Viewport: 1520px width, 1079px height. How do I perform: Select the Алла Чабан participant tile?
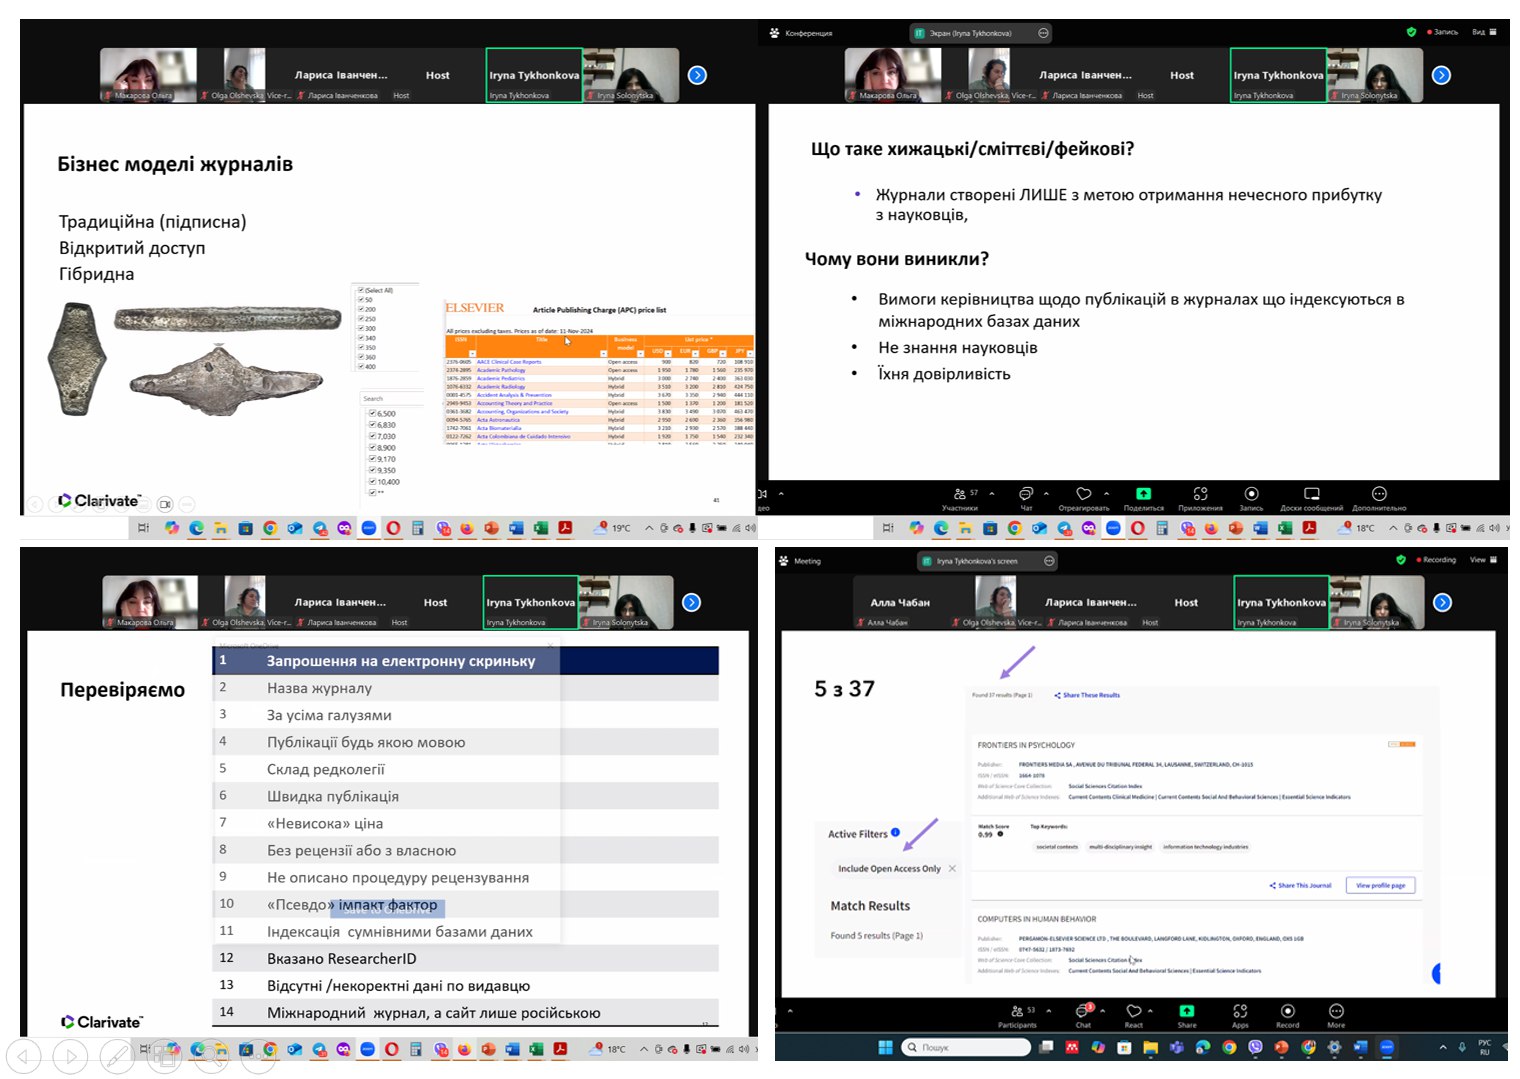[x=900, y=603]
